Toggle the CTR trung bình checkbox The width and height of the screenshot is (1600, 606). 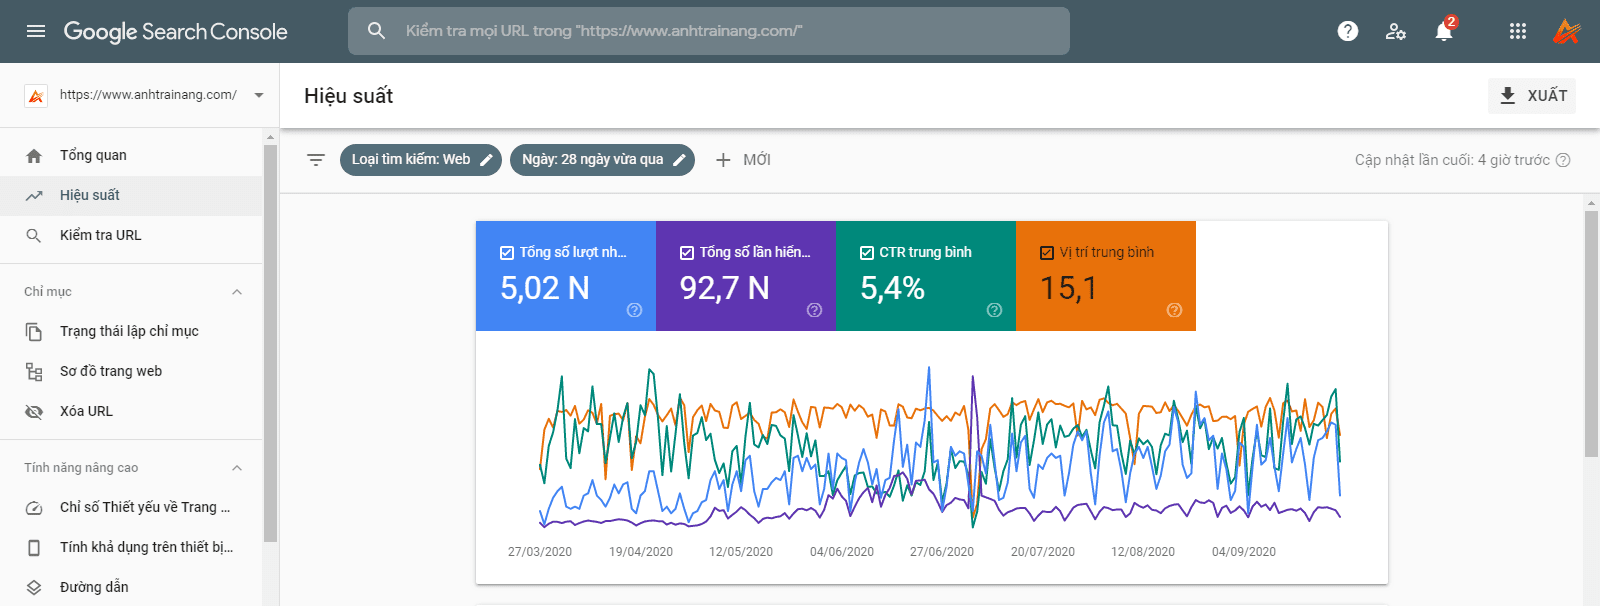[867, 253]
